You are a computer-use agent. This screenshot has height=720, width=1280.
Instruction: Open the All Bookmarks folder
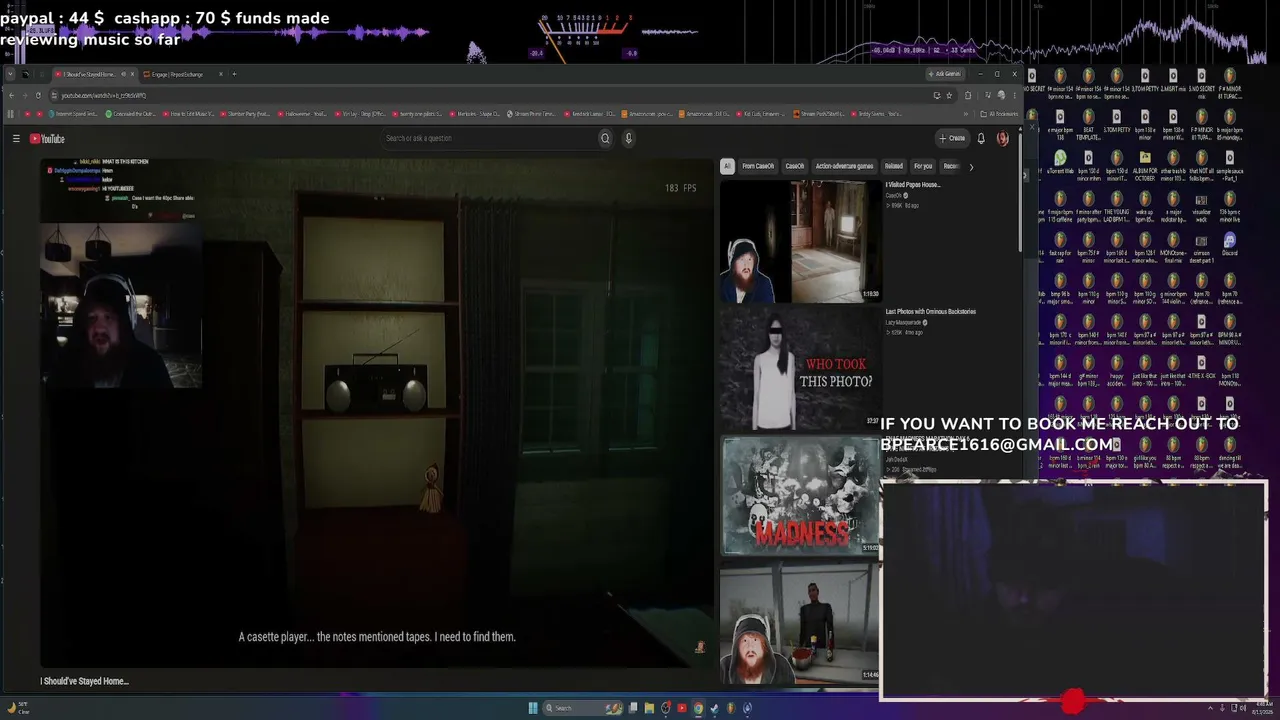(999, 114)
